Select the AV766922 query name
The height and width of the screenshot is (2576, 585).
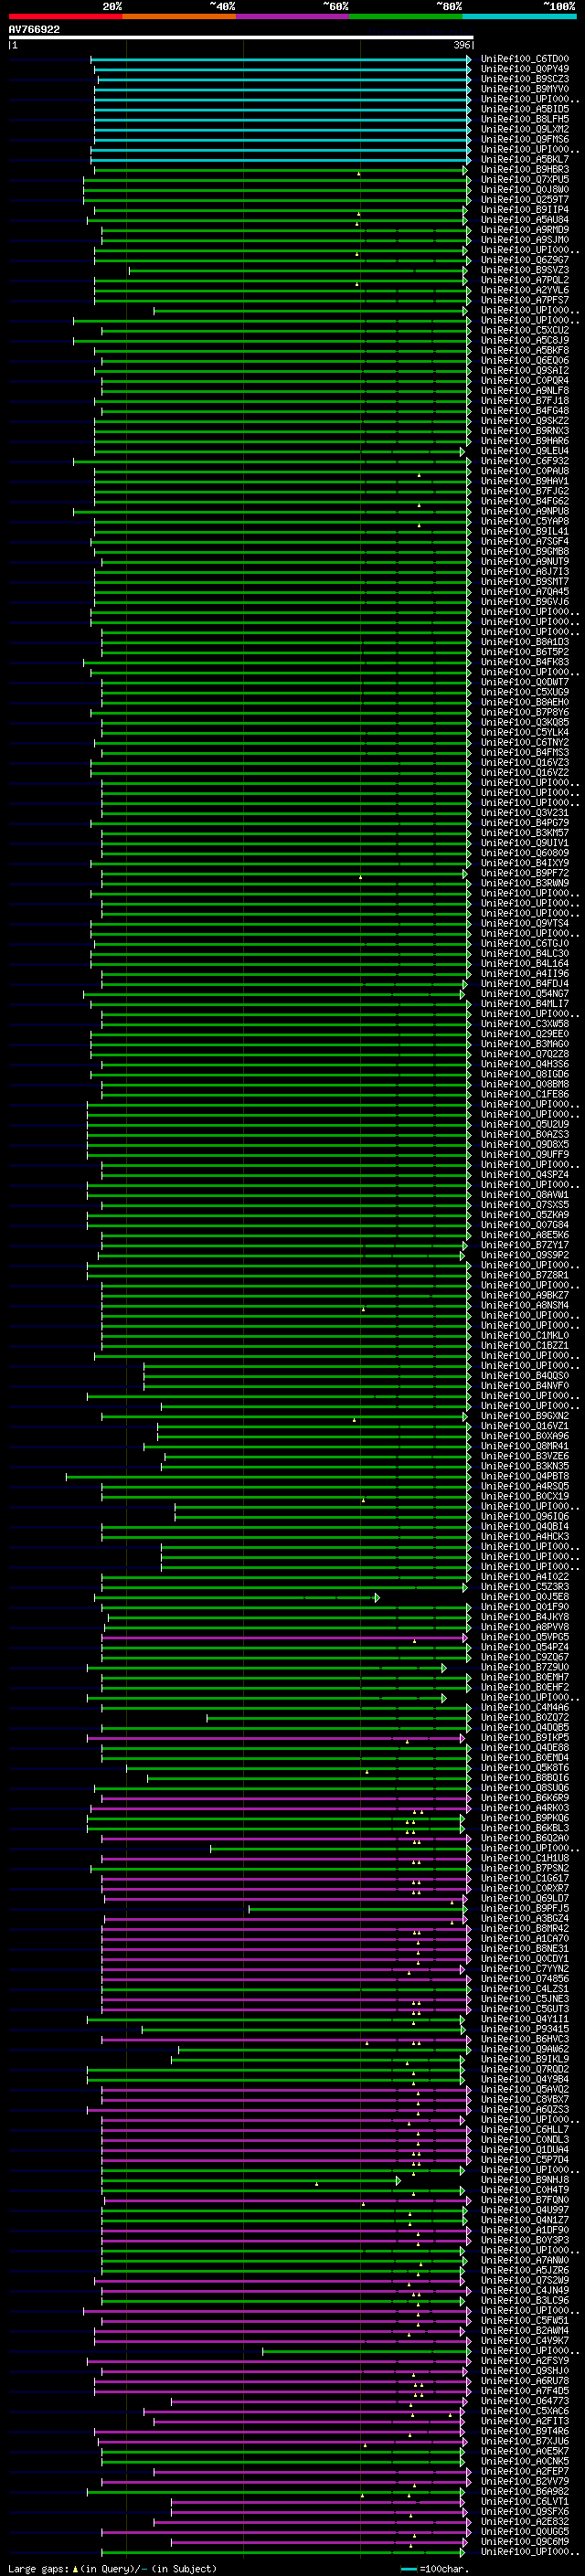tap(34, 29)
